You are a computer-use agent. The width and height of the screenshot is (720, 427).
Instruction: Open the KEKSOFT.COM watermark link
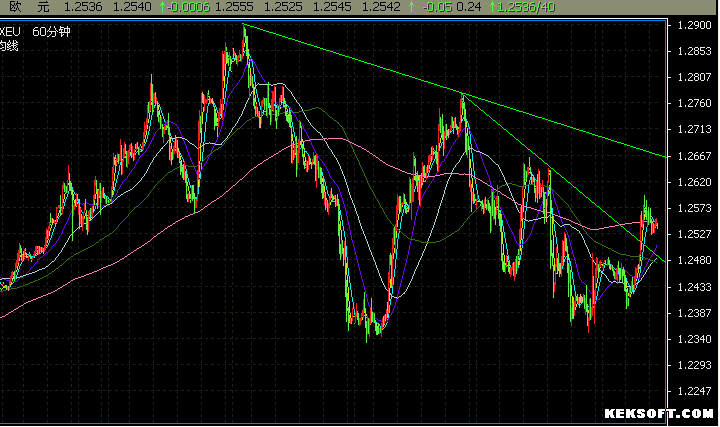[x=659, y=413]
